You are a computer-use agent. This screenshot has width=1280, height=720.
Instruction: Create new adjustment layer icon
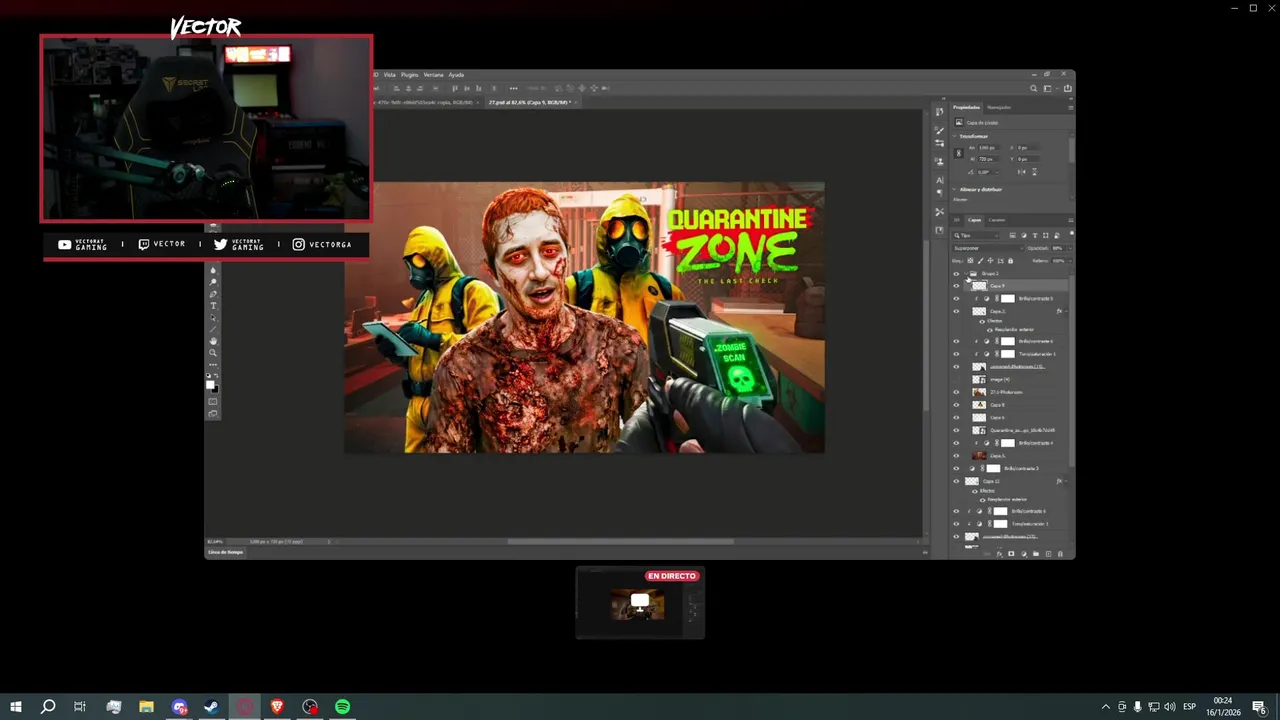(x=1024, y=554)
